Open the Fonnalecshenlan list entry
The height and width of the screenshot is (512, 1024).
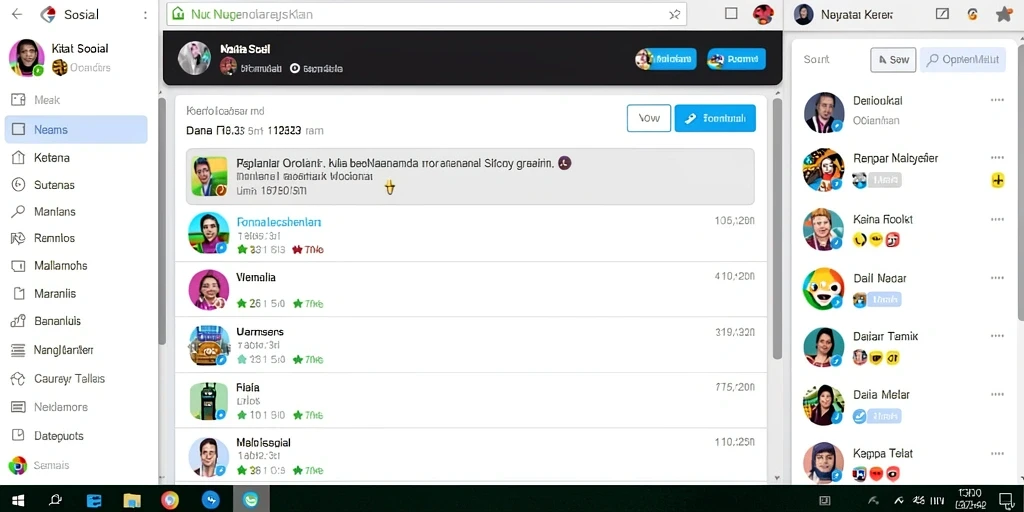(470, 234)
